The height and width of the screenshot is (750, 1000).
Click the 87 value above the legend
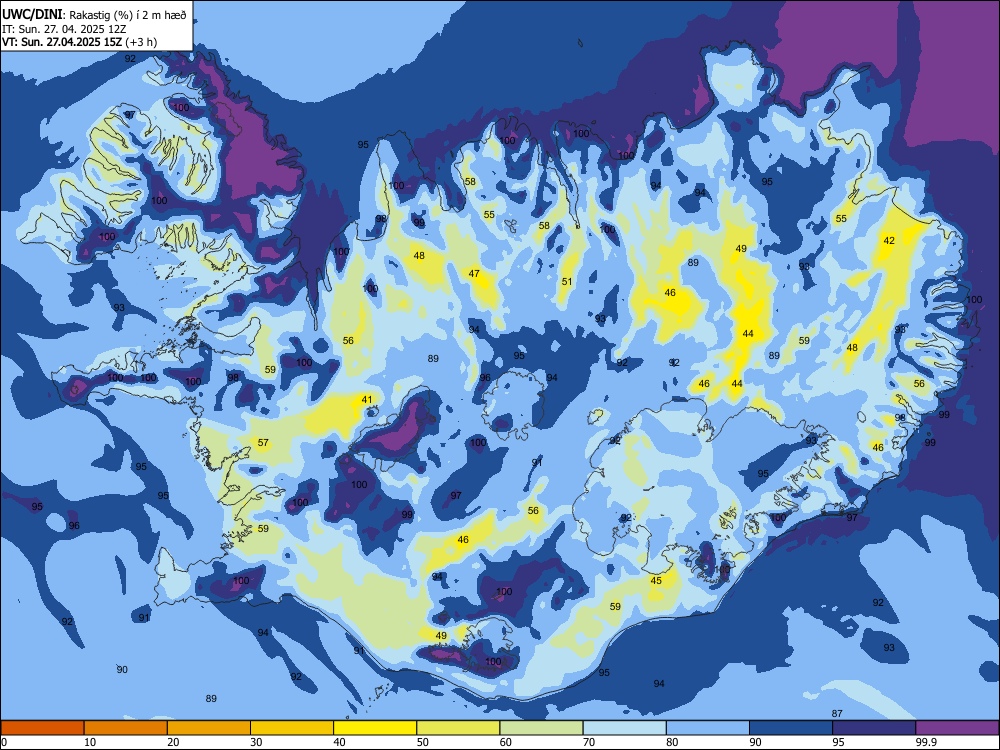coord(837,714)
